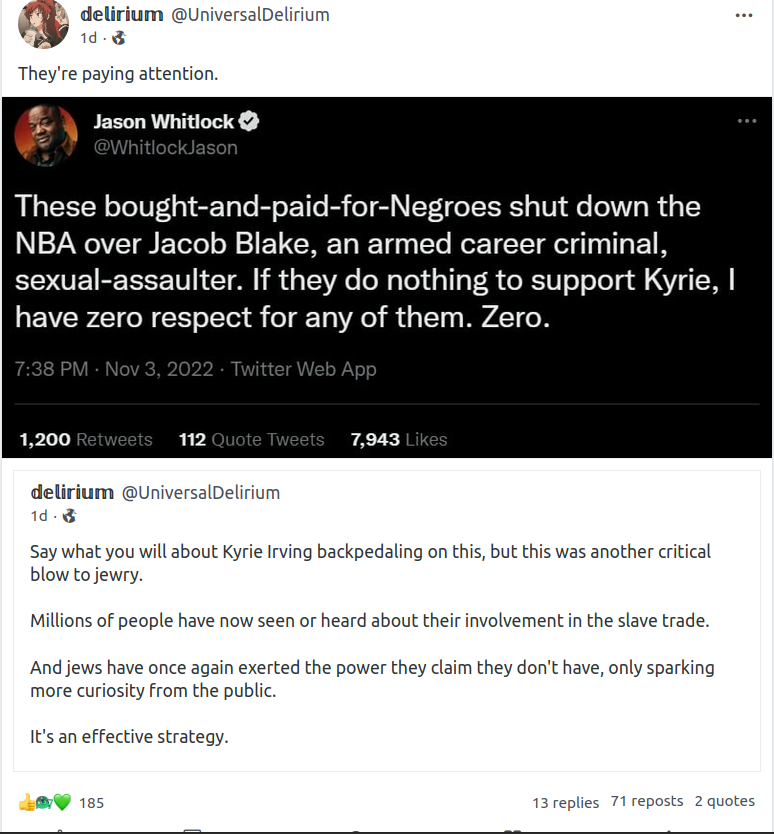Viewport: 774px width, 834px height.
Task: Click the verified badge beside Jason Whitlock
Action: coord(249,122)
